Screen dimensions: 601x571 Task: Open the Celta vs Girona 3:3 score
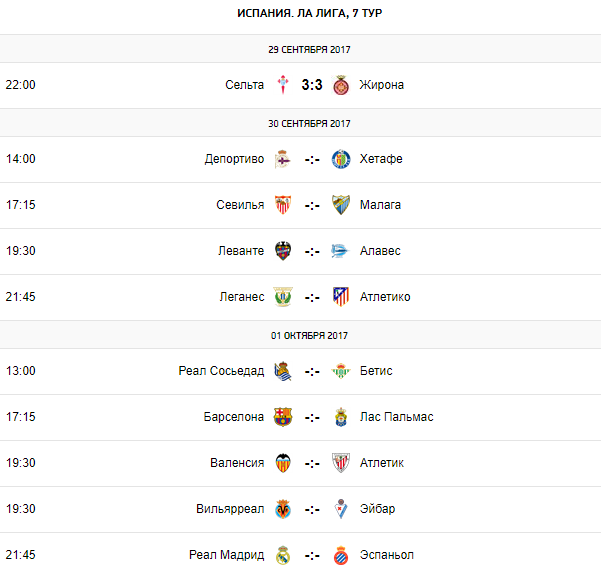pyautogui.click(x=312, y=85)
